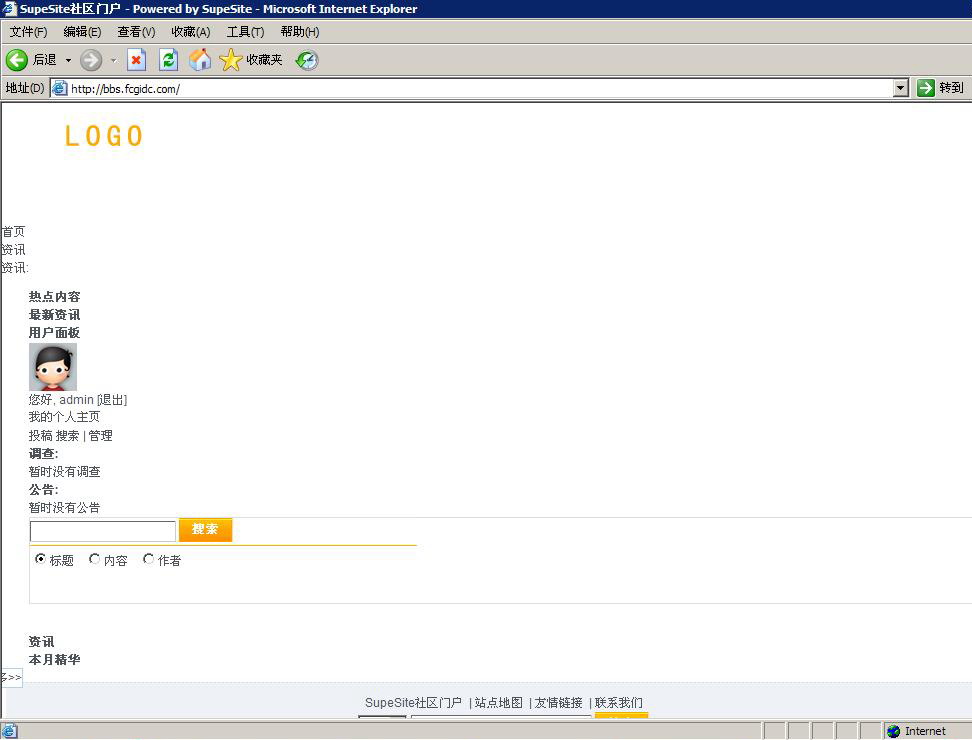This screenshot has width=972, height=740.
Task: Click the 用户面板 heading
Action: tap(55, 333)
